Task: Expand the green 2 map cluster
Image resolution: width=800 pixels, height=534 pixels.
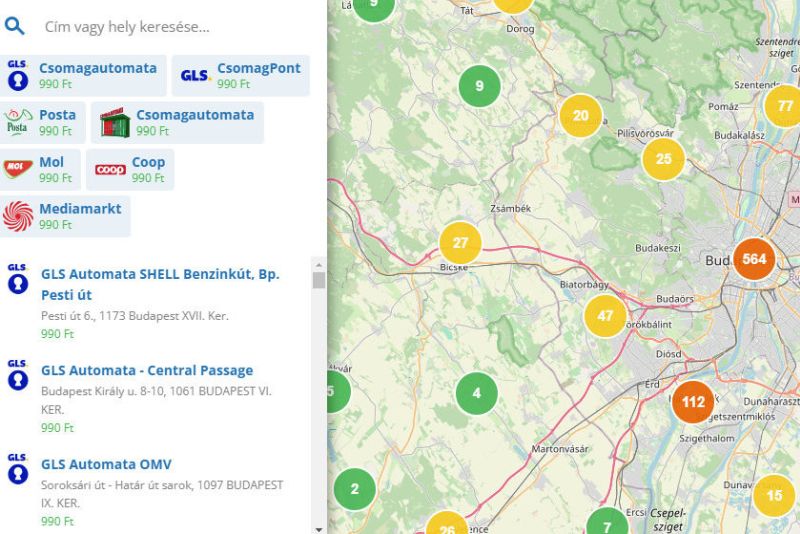Action: click(355, 489)
